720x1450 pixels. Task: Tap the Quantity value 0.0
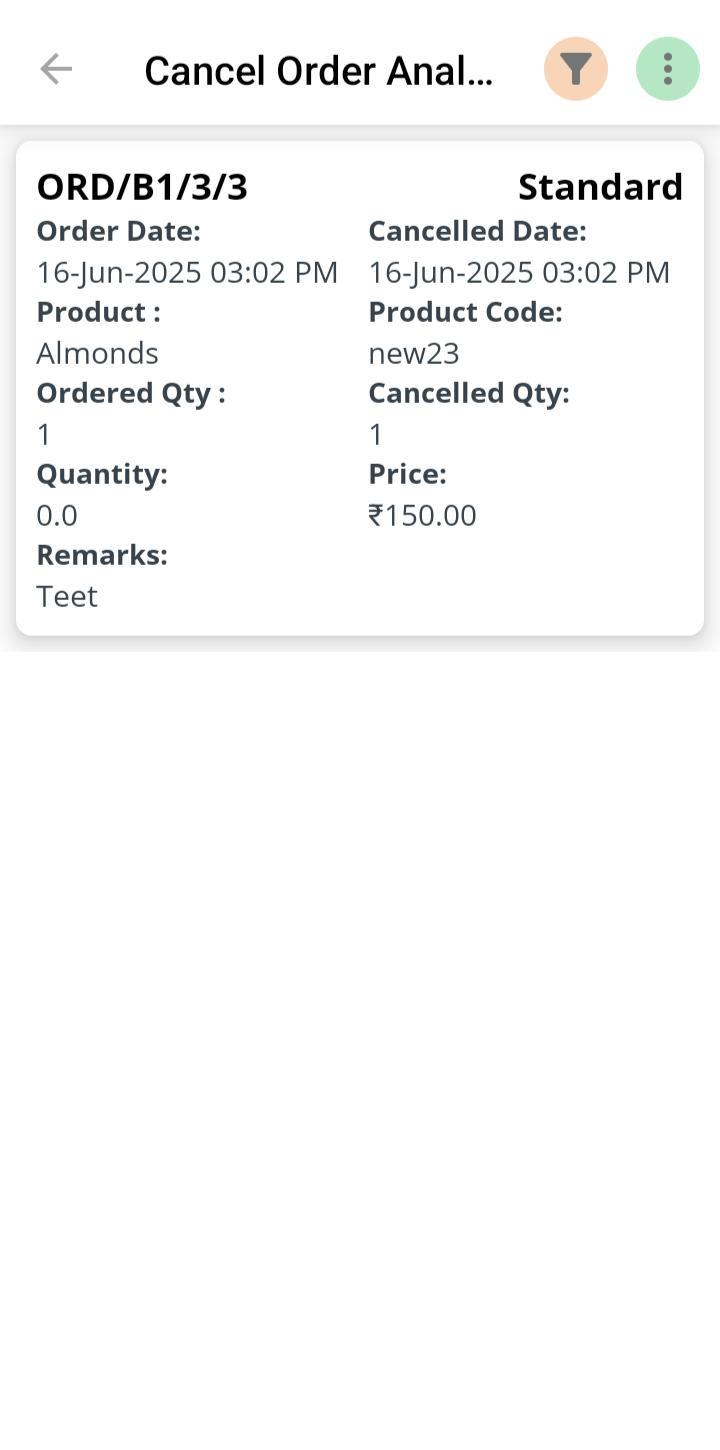57,515
